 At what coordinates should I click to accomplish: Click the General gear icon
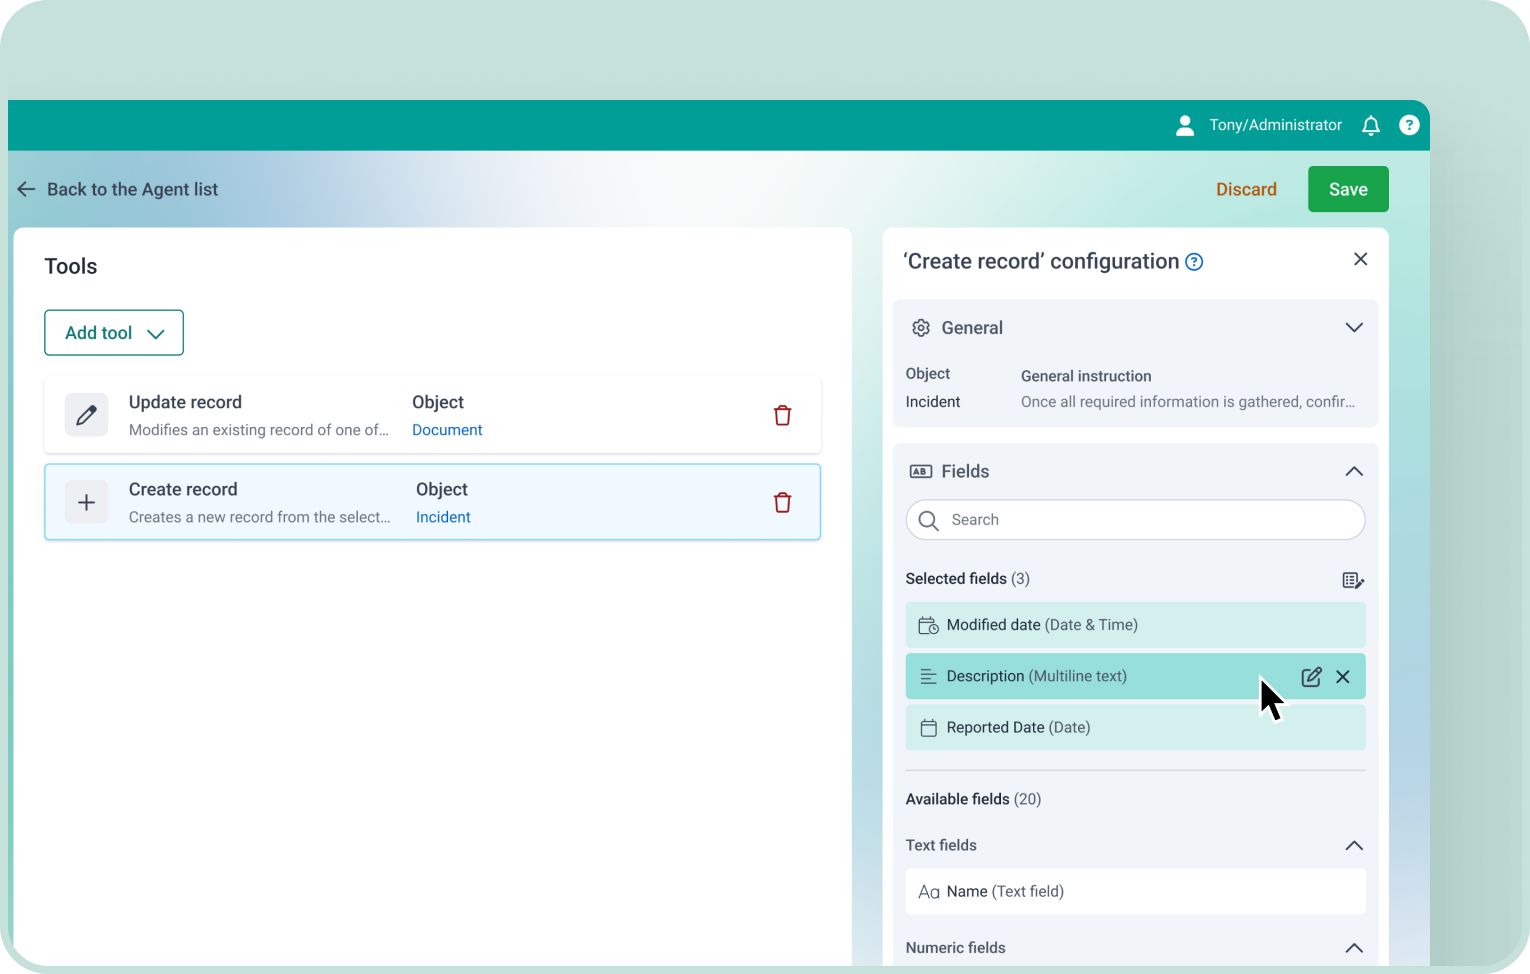[x=921, y=328]
